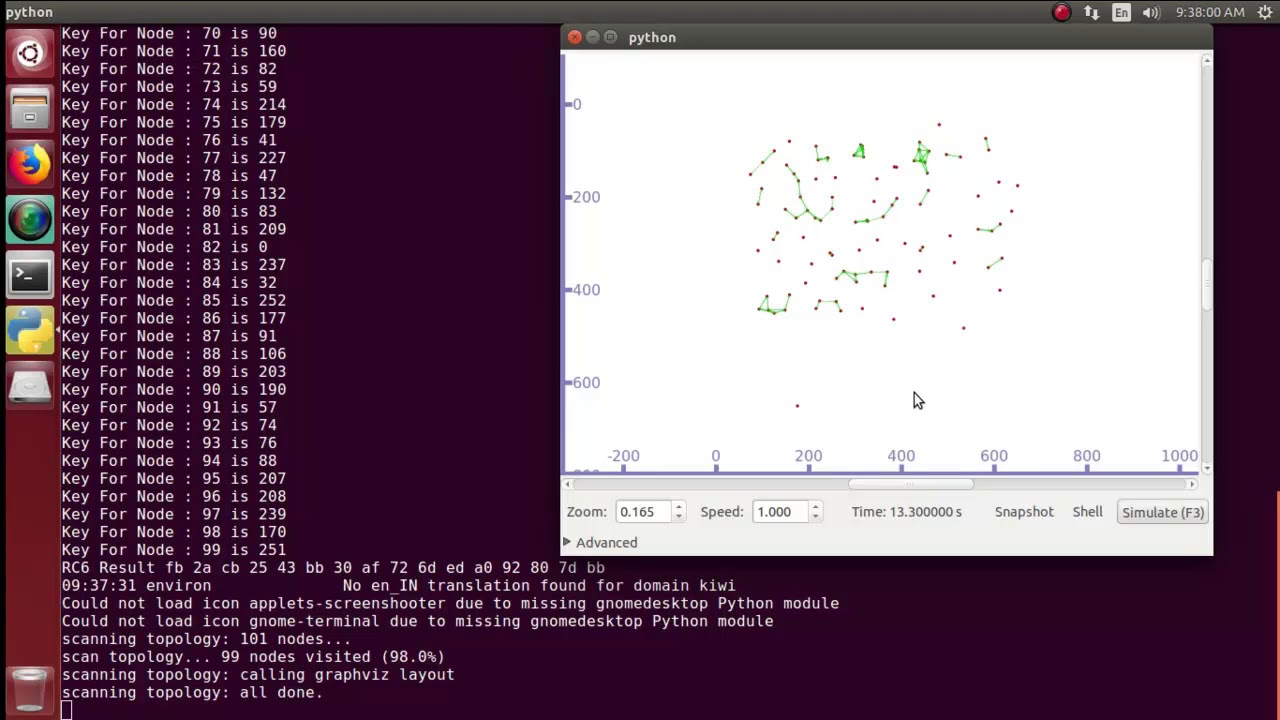
Task: Expand the Advanced section
Action: click(x=600, y=542)
